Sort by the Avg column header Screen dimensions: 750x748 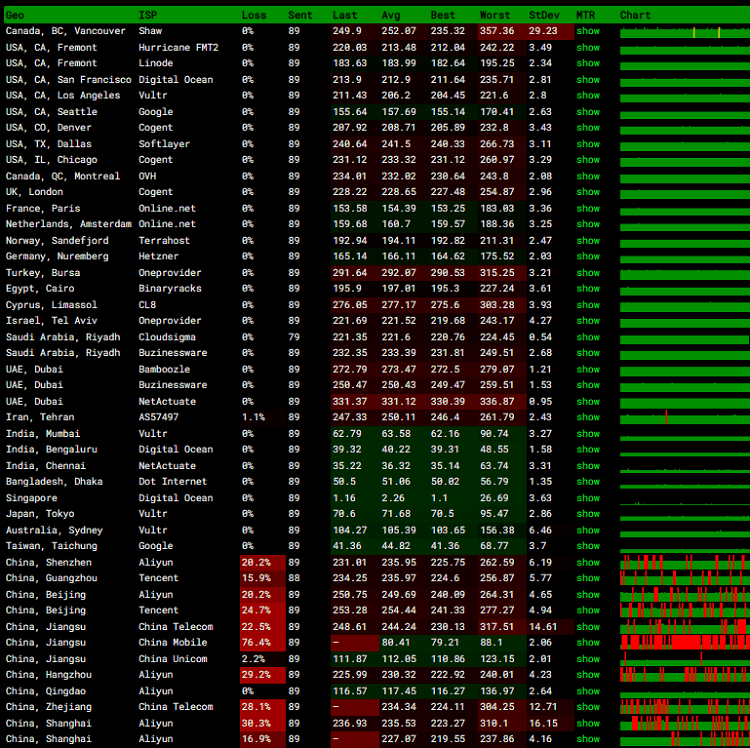coord(391,15)
